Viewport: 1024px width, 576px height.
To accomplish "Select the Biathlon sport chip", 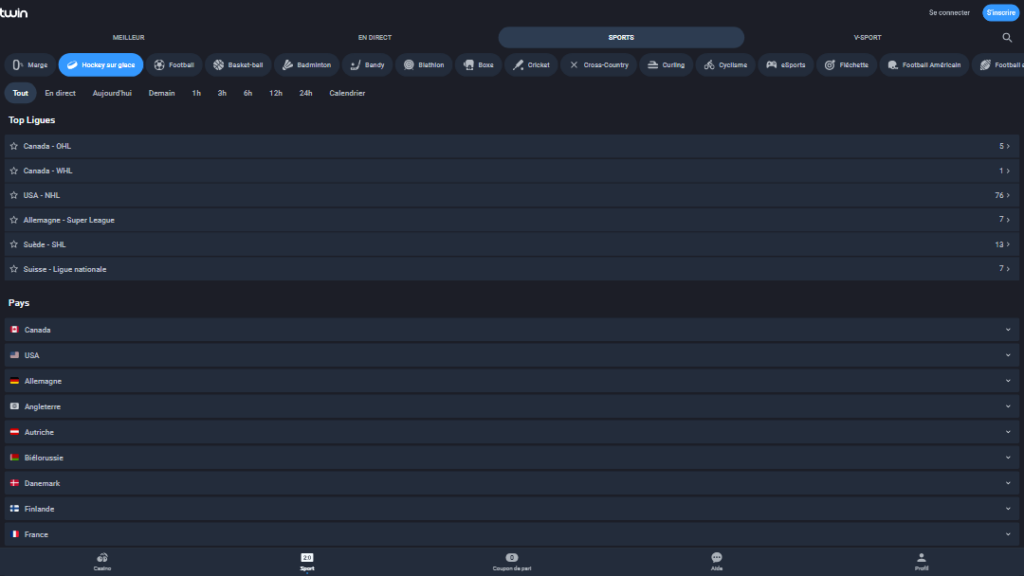I will 423,65.
